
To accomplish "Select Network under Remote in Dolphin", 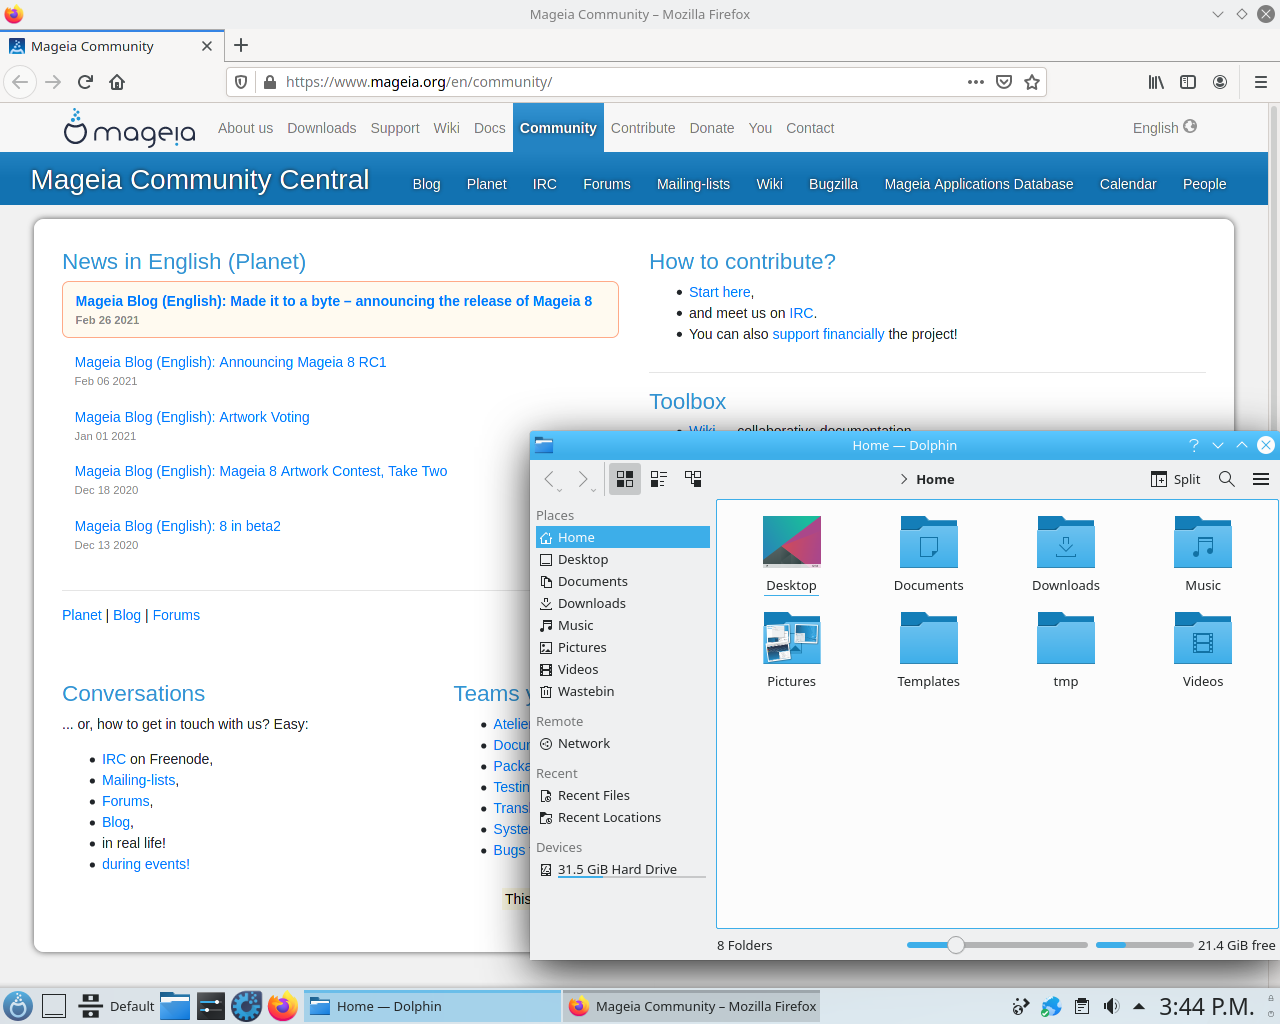I will [623, 744].
